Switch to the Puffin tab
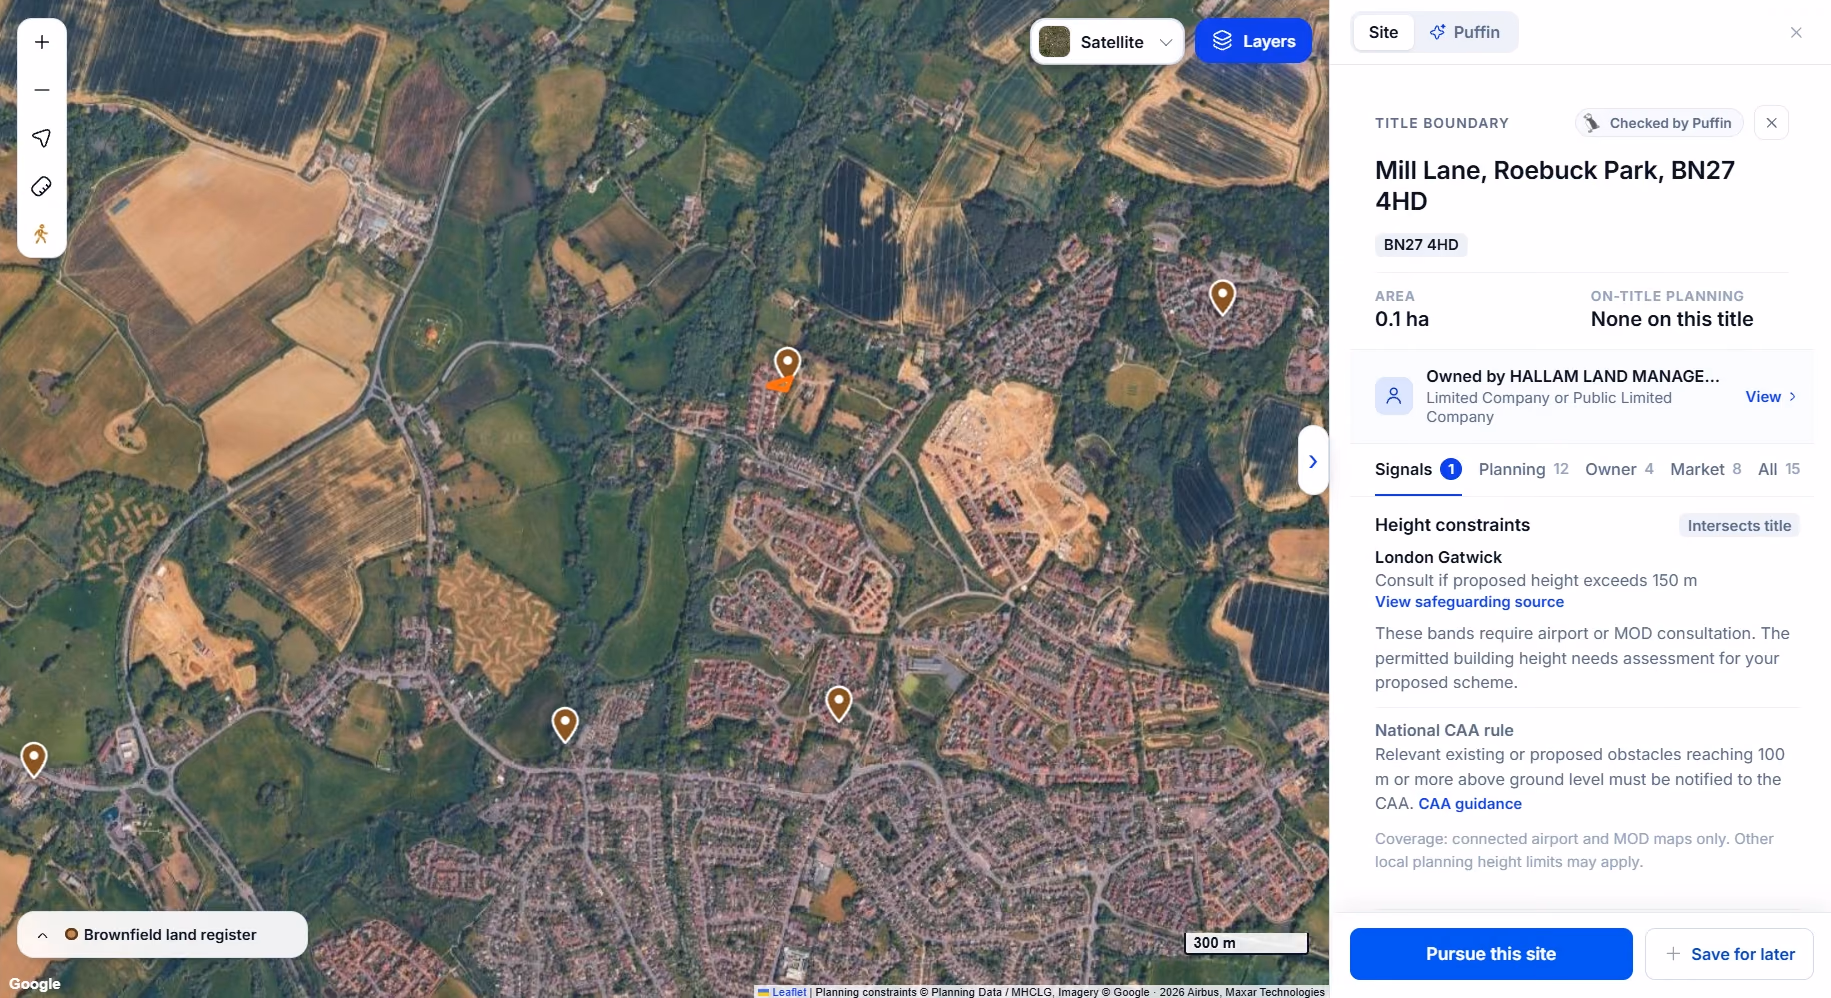1831x998 pixels. [x=1465, y=32]
